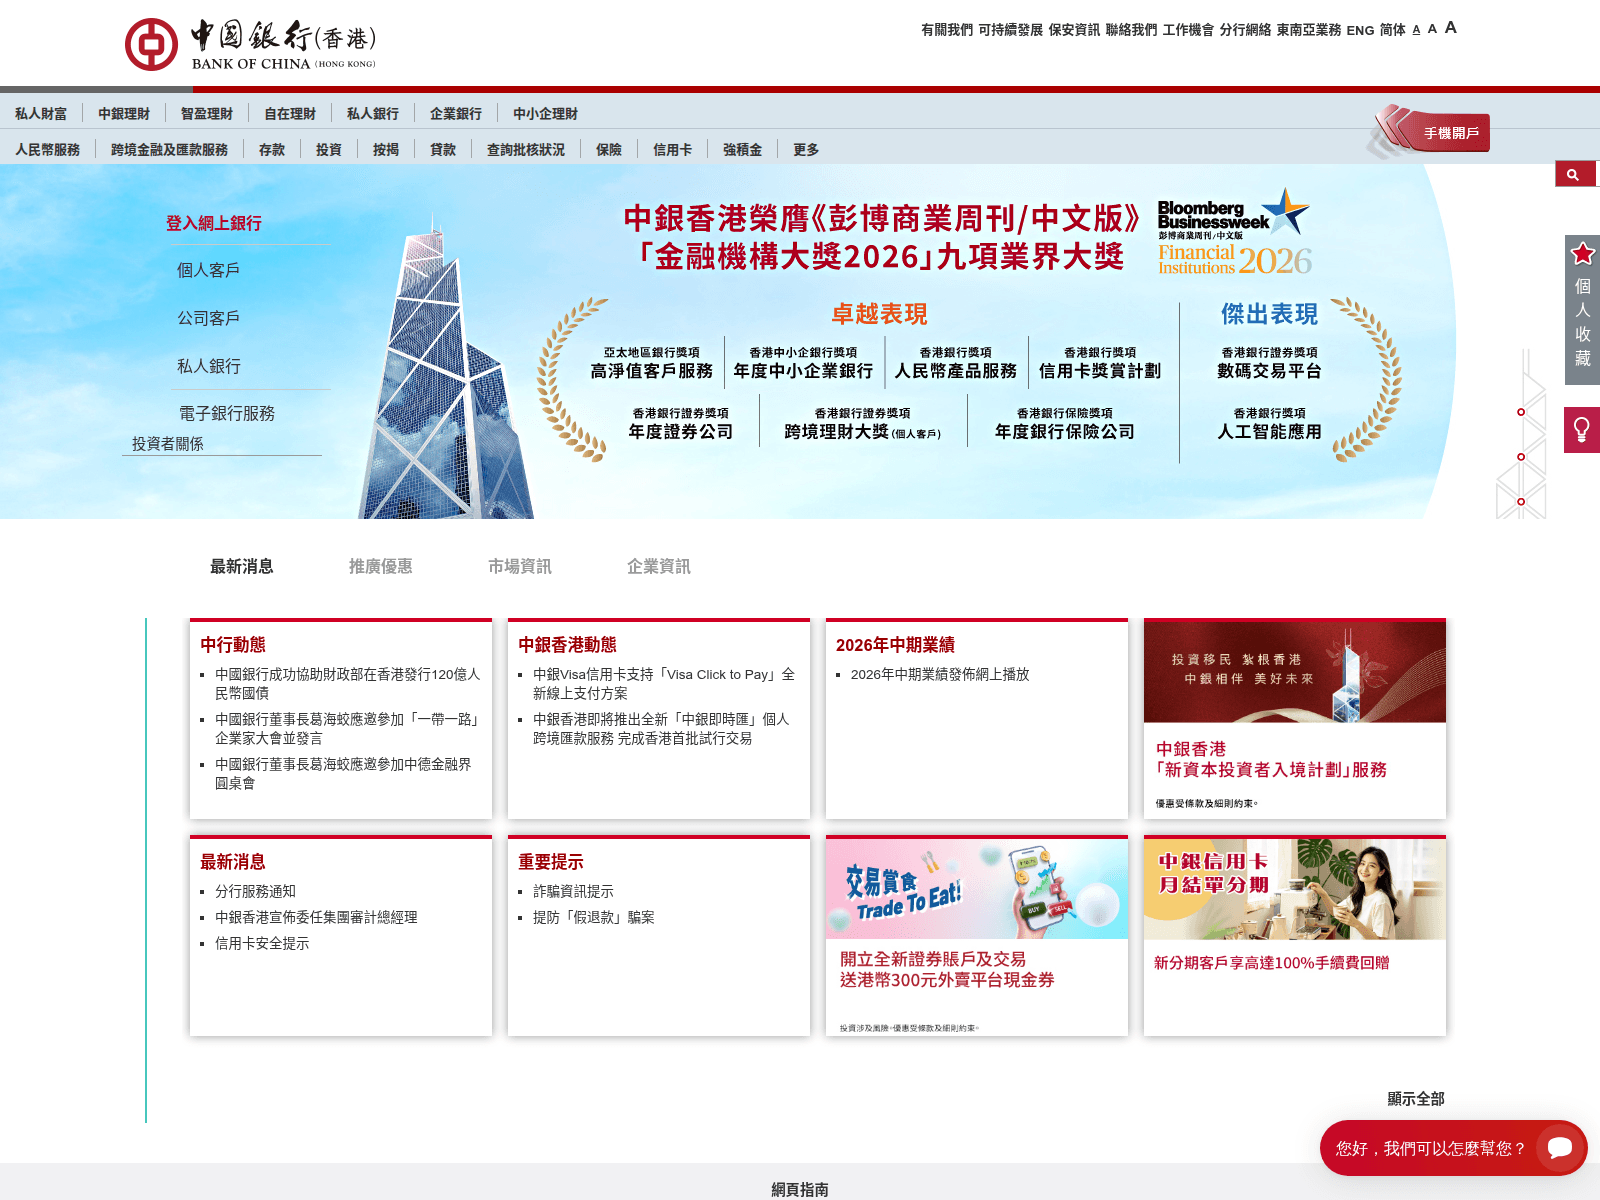Click the 有關我們 link
The image size is (1600, 1200).
(947, 30)
